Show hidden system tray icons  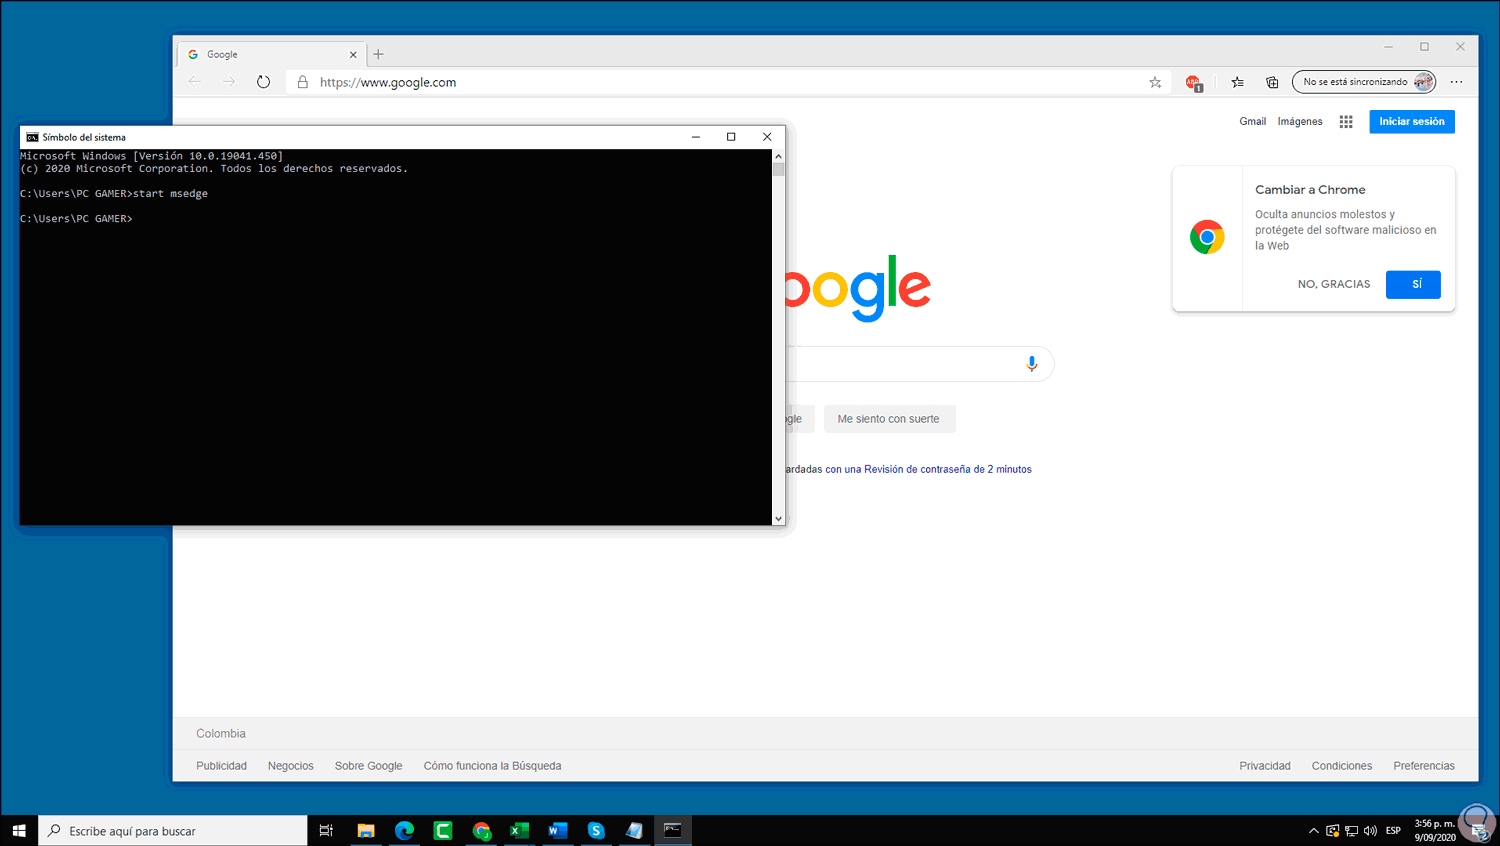[1313, 831]
